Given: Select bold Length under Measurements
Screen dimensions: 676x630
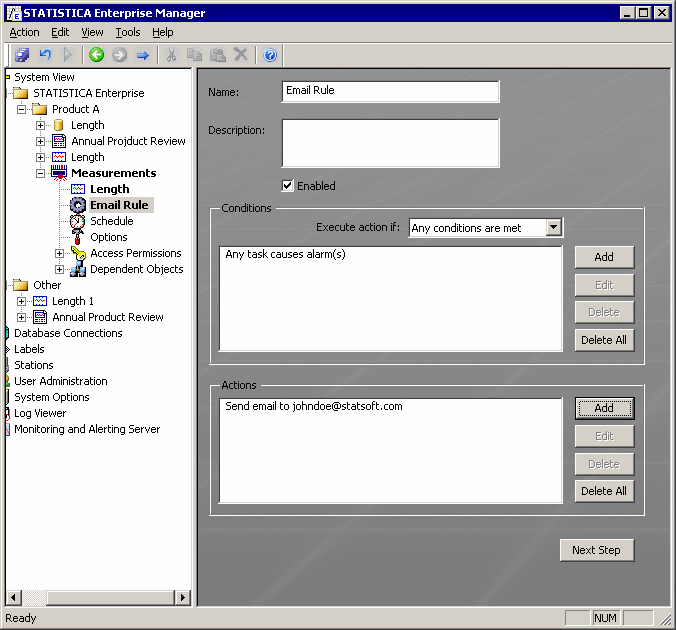Looking at the screenshot, I should click(110, 189).
